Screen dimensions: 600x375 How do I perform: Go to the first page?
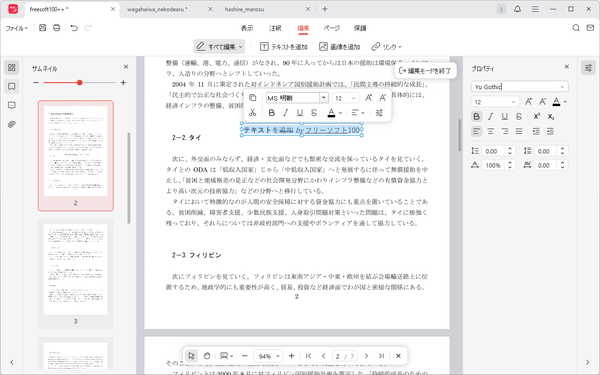308,356
